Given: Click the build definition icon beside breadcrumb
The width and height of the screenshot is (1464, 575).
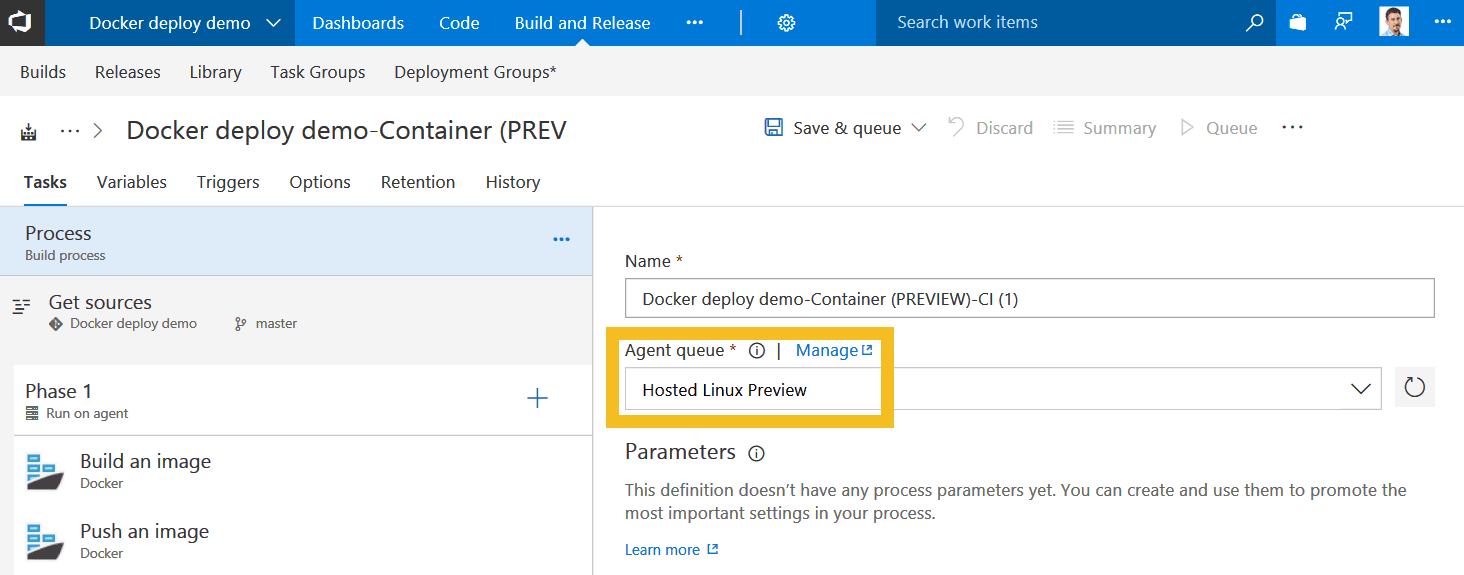Looking at the screenshot, I should click(28, 131).
